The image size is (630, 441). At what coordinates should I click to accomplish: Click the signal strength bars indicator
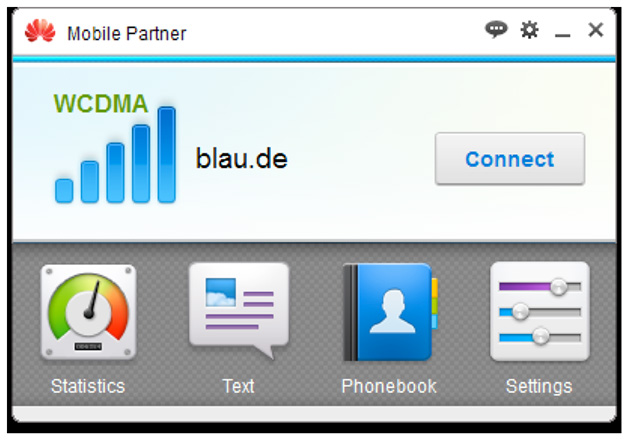point(115,155)
